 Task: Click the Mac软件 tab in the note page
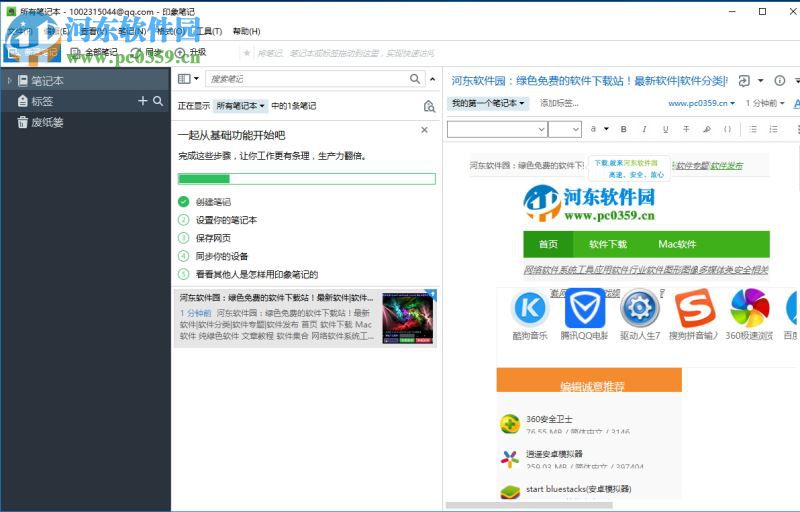(x=677, y=244)
